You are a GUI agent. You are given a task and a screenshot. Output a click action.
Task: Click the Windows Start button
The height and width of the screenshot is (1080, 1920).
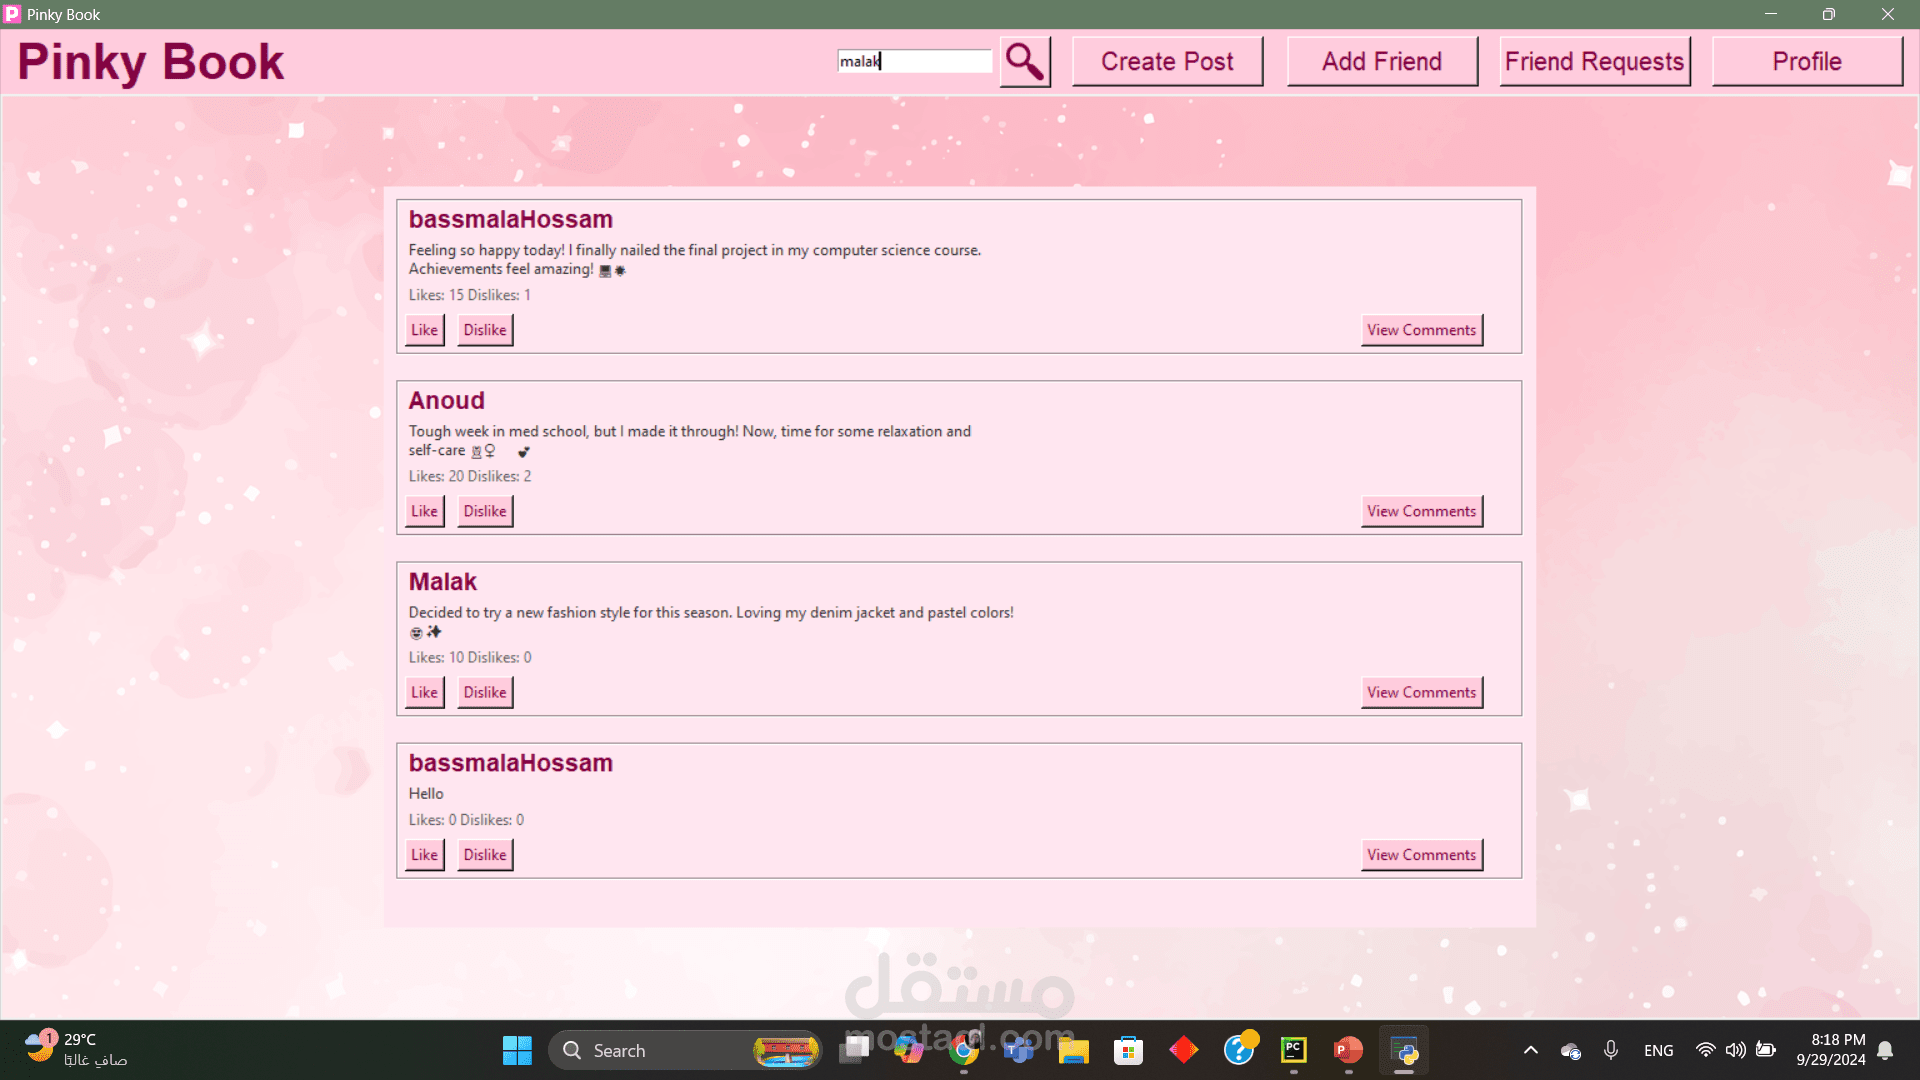coord(517,1050)
